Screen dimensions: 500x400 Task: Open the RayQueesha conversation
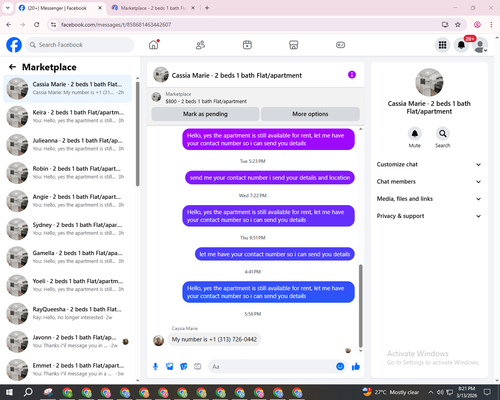[68, 313]
